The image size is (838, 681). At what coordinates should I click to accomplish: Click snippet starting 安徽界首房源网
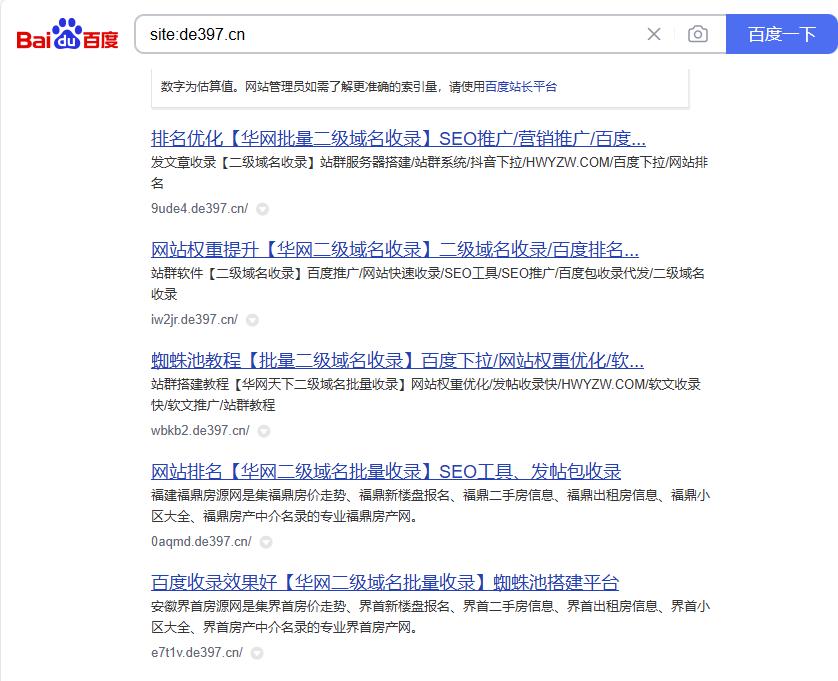(x=430, y=616)
